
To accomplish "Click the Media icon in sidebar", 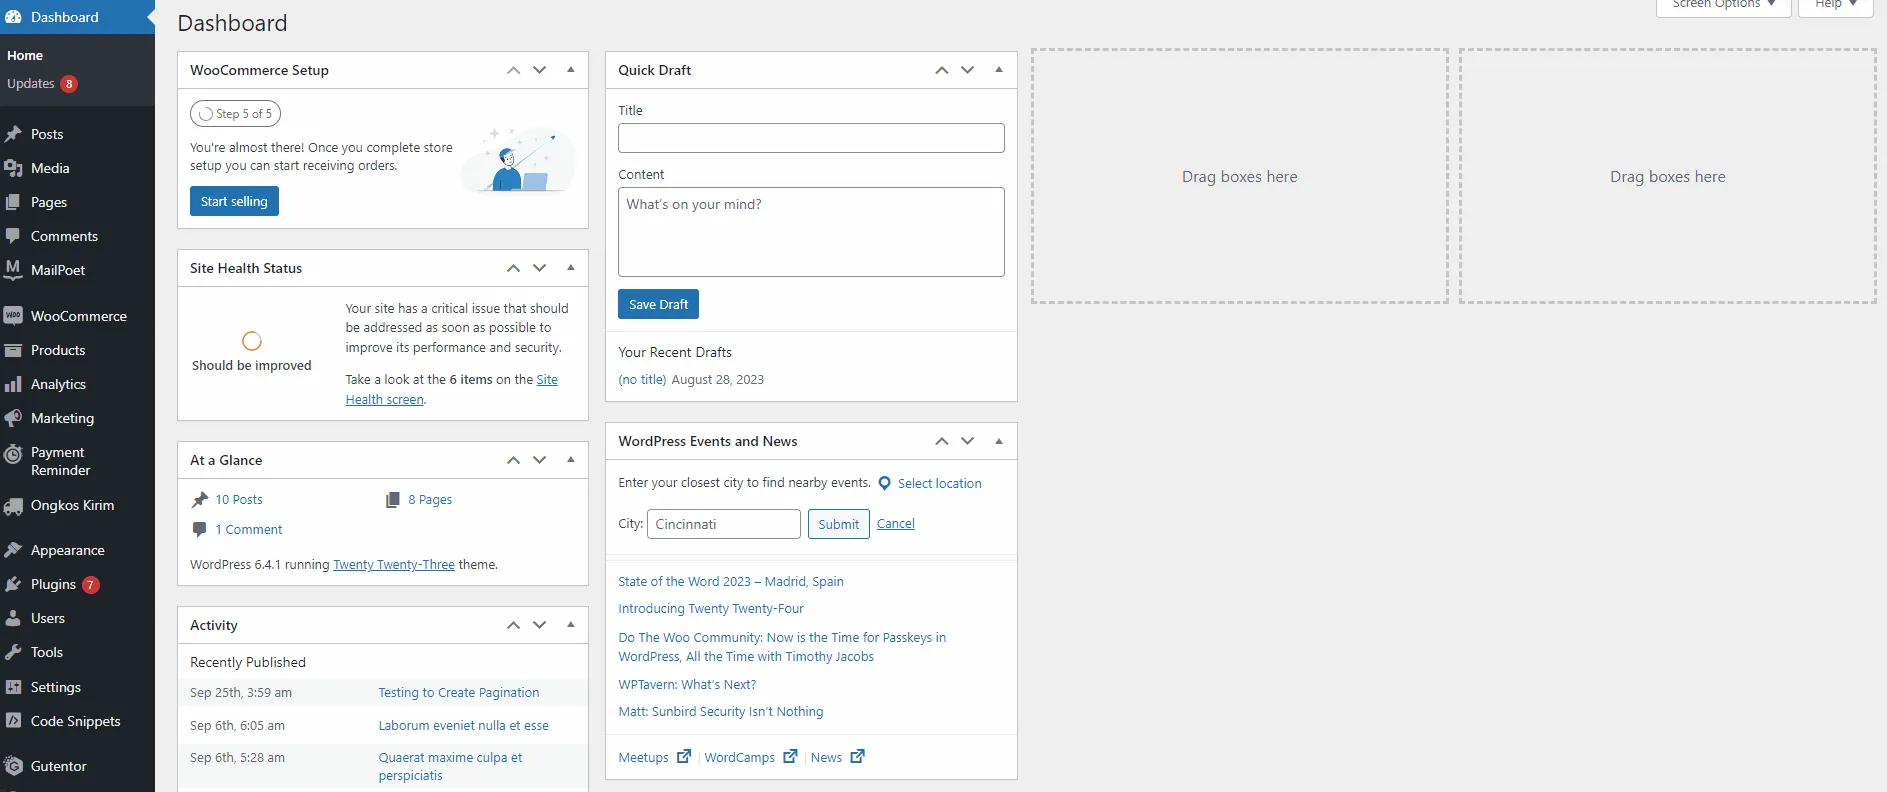I will 13,168.
